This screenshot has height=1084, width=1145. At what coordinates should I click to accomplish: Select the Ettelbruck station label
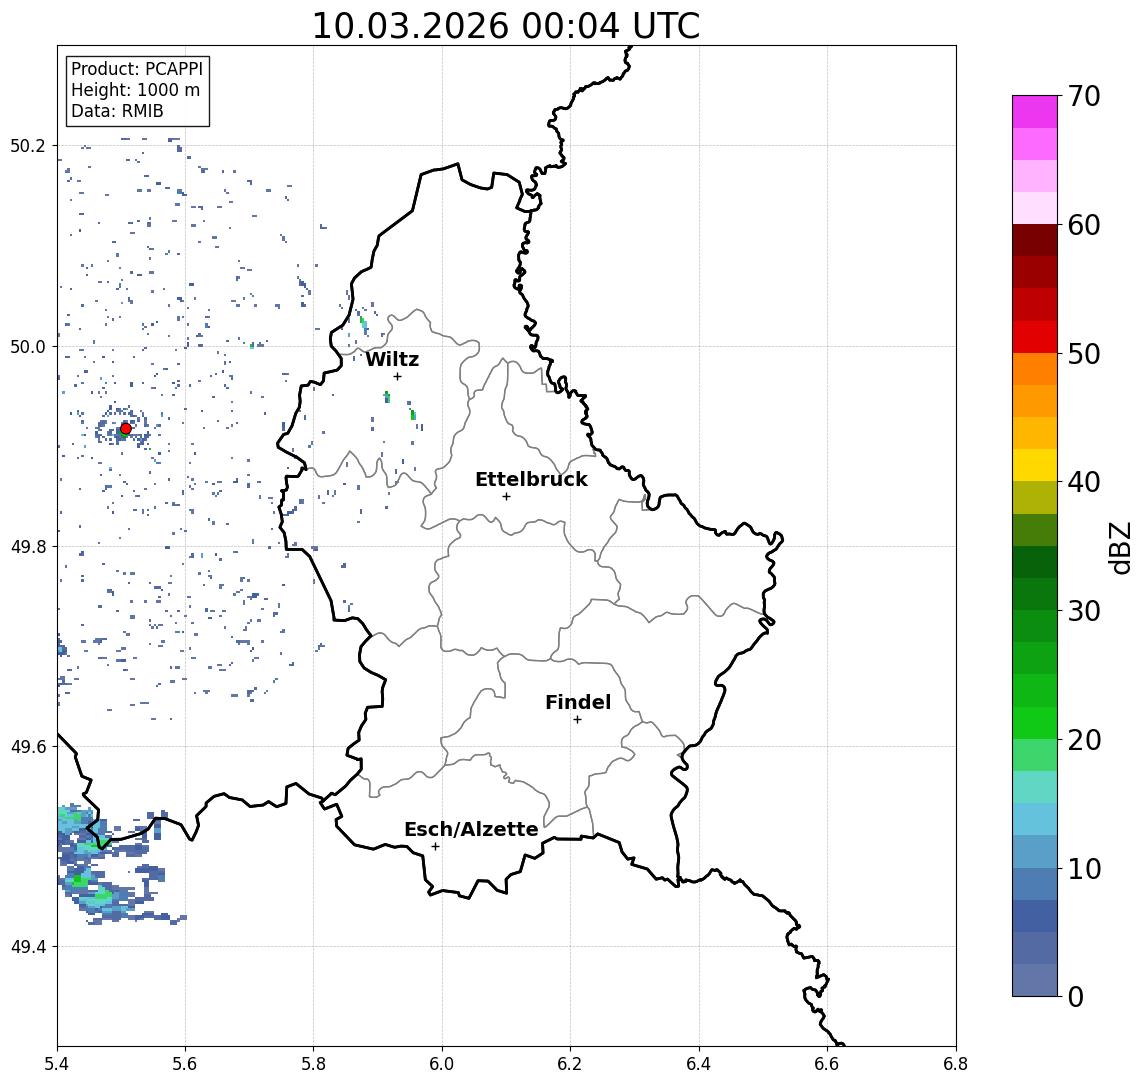[532, 479]
